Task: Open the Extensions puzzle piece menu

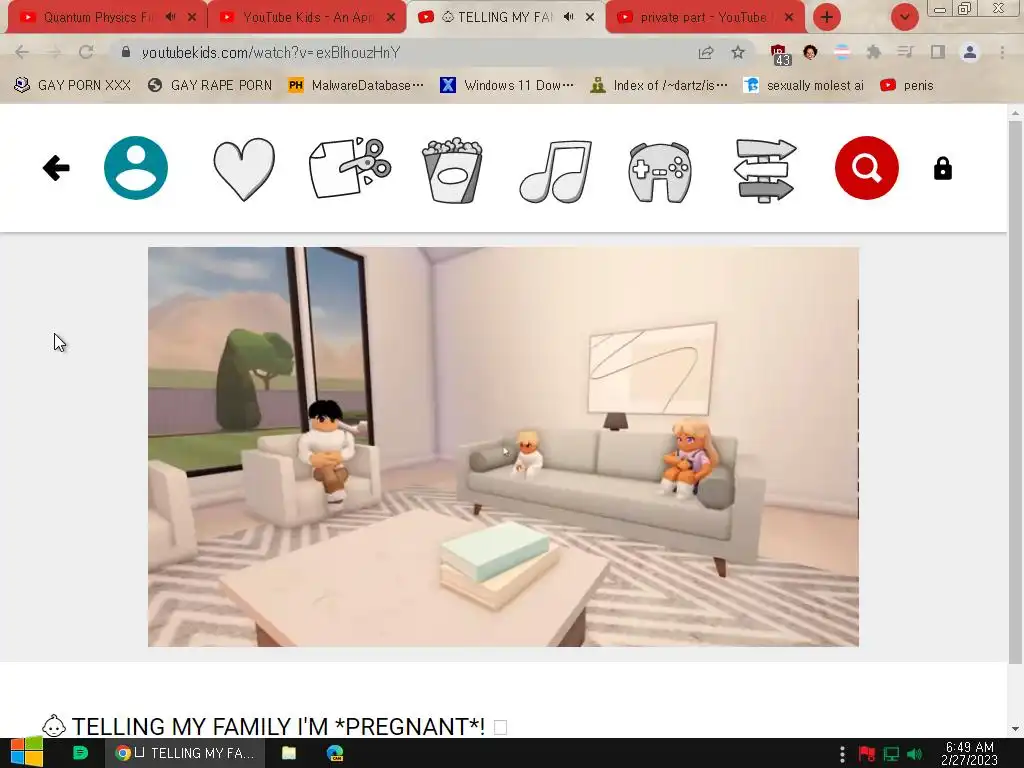Action: pyautogui.click(x=874, y=52)
